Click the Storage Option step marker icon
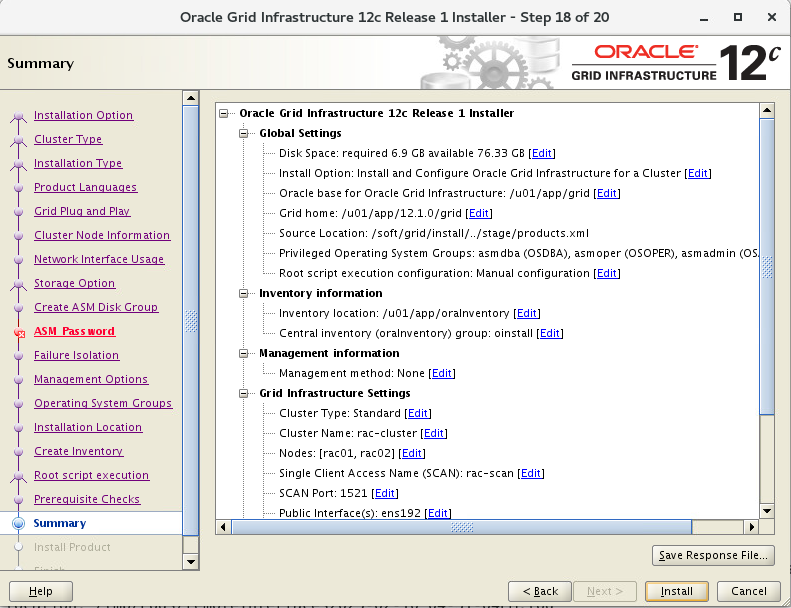 (x=19, y=285)
